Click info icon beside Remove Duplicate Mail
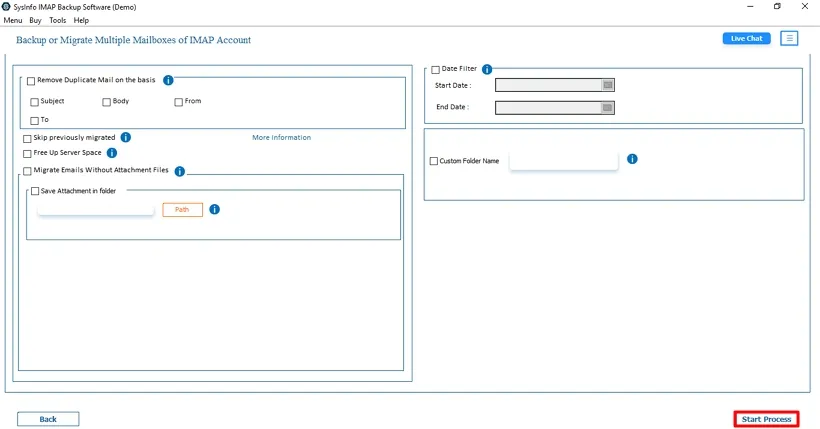The image size is (820, 429). [x=168, y=80]
